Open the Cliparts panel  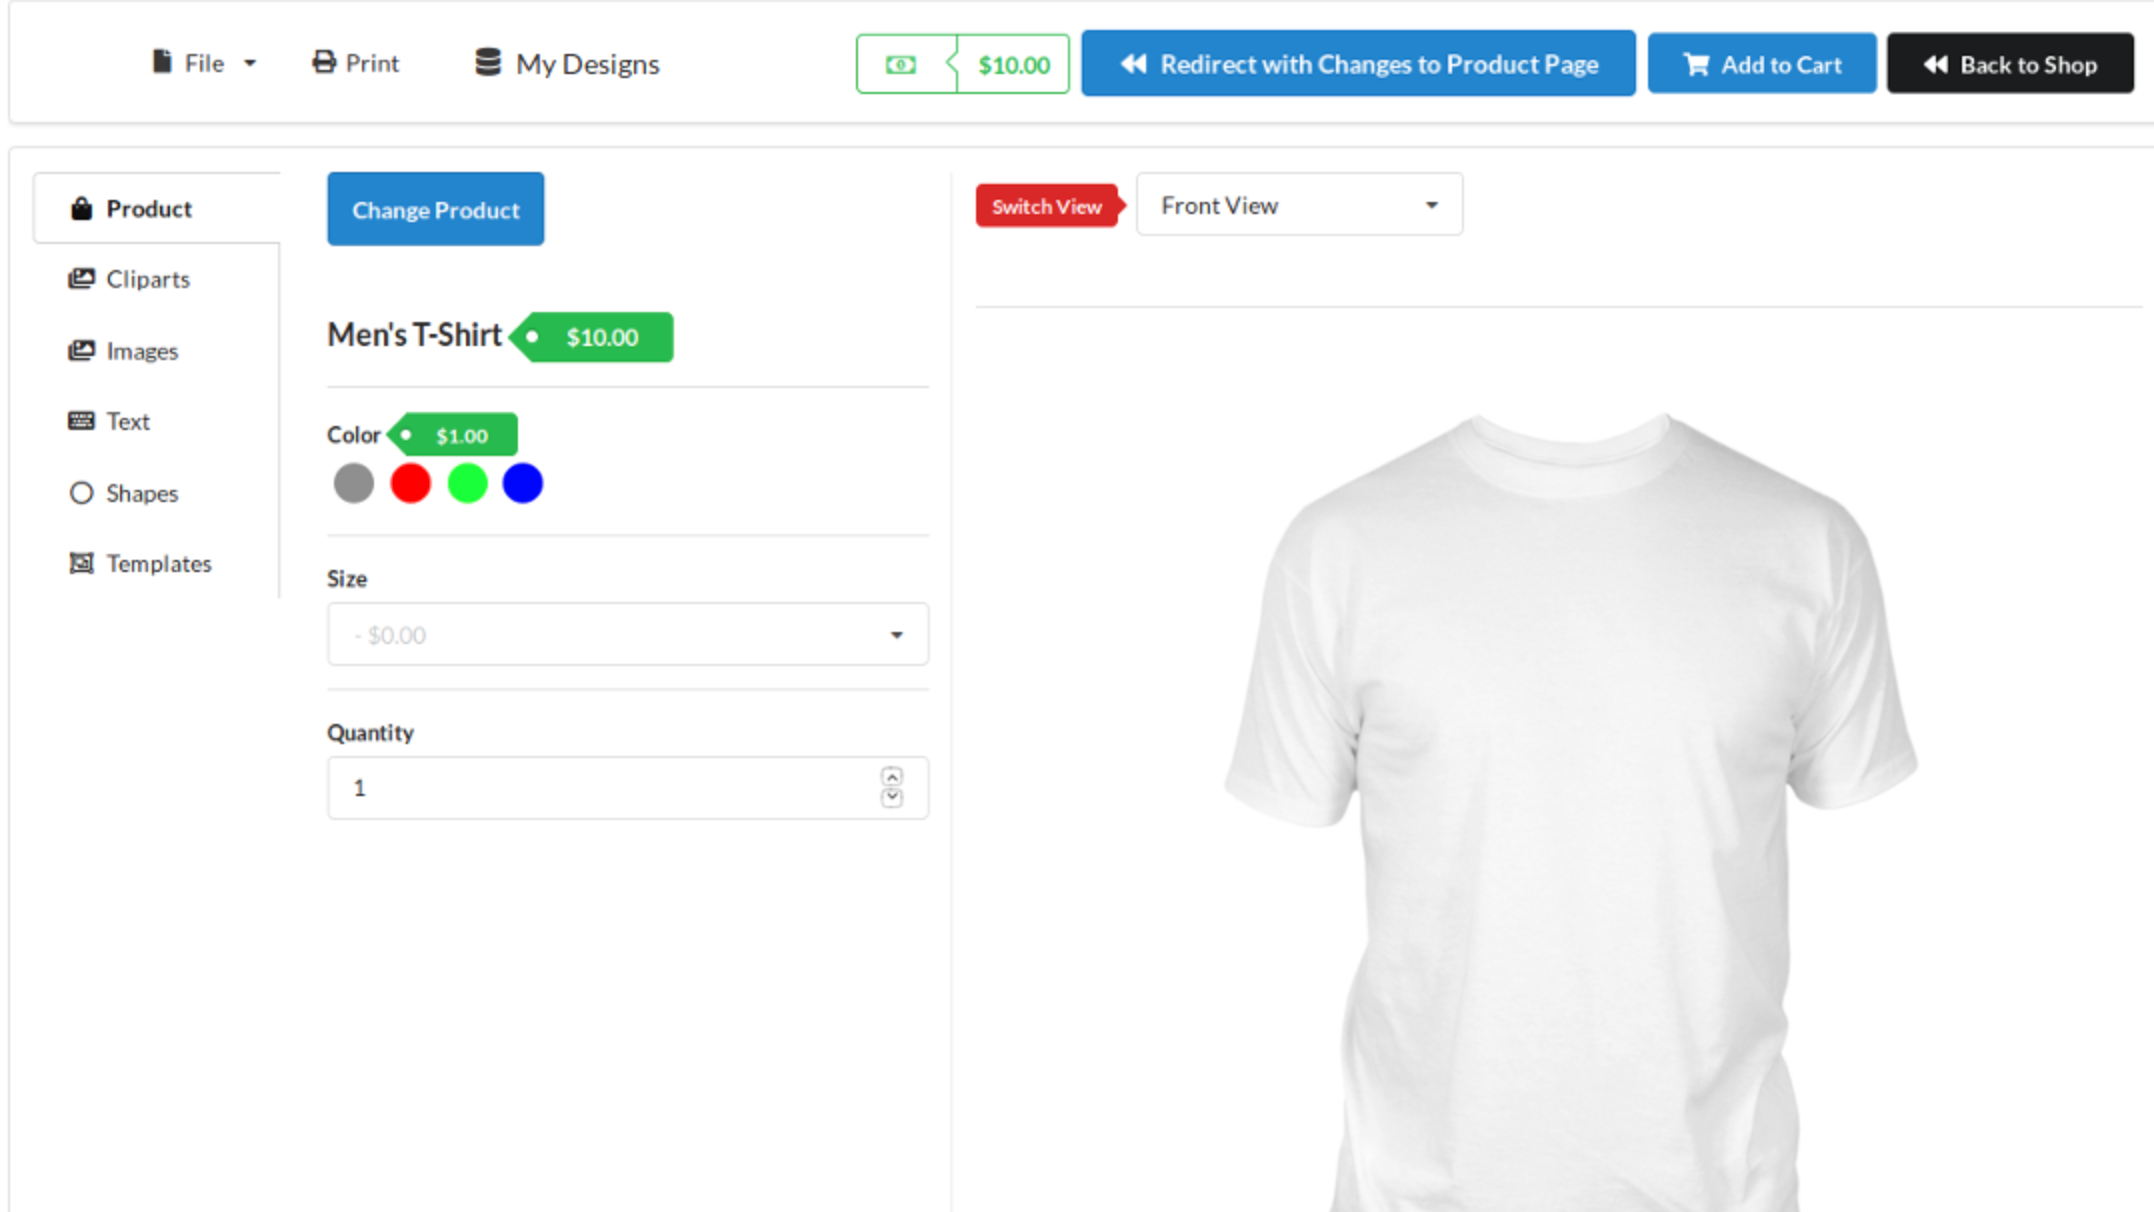[148, 279]
